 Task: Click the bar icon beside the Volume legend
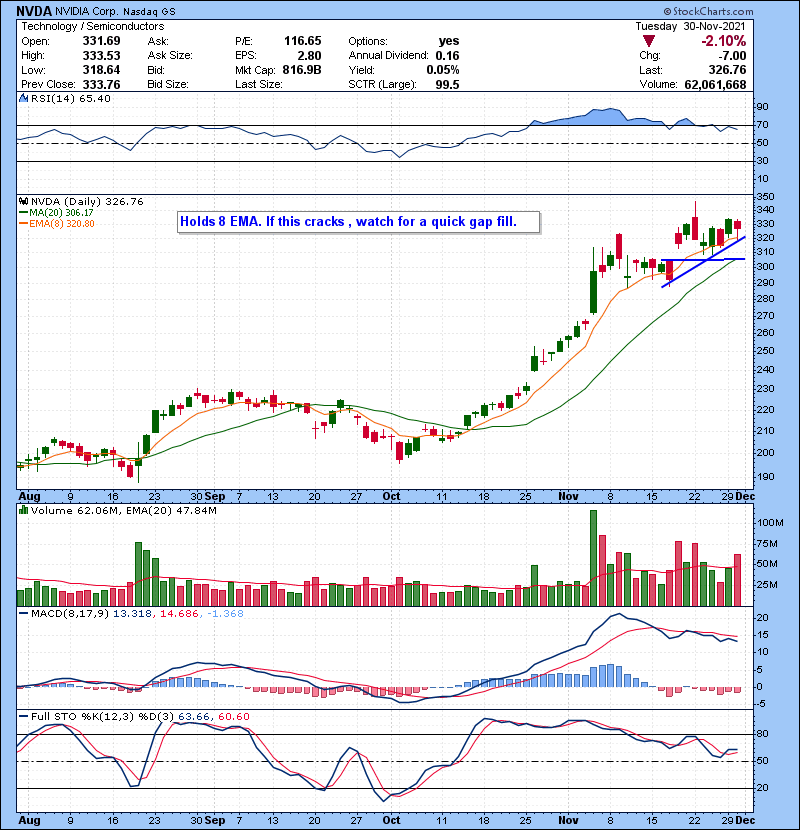coord(23,510)
